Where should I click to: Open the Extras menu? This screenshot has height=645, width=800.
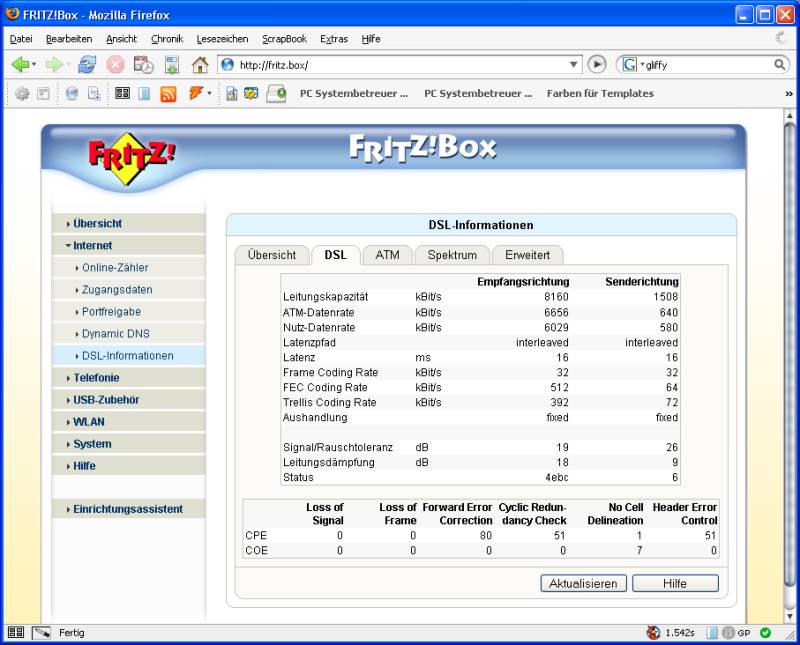click(x=334, y=39)
